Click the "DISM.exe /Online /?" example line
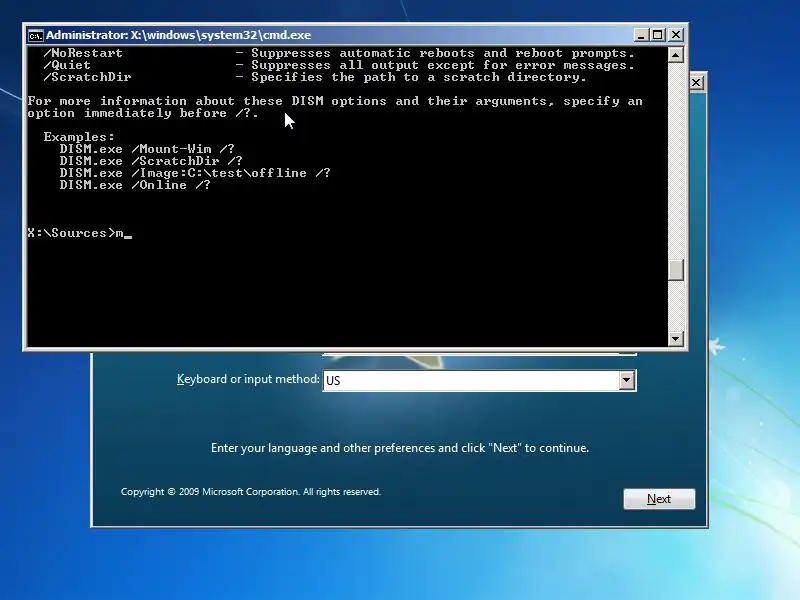 pyautogui.click(x=135, y=185)
